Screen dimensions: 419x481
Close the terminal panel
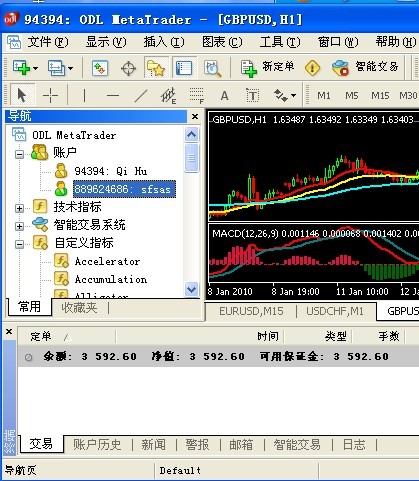pyautogui.click(x=9, y=331)
